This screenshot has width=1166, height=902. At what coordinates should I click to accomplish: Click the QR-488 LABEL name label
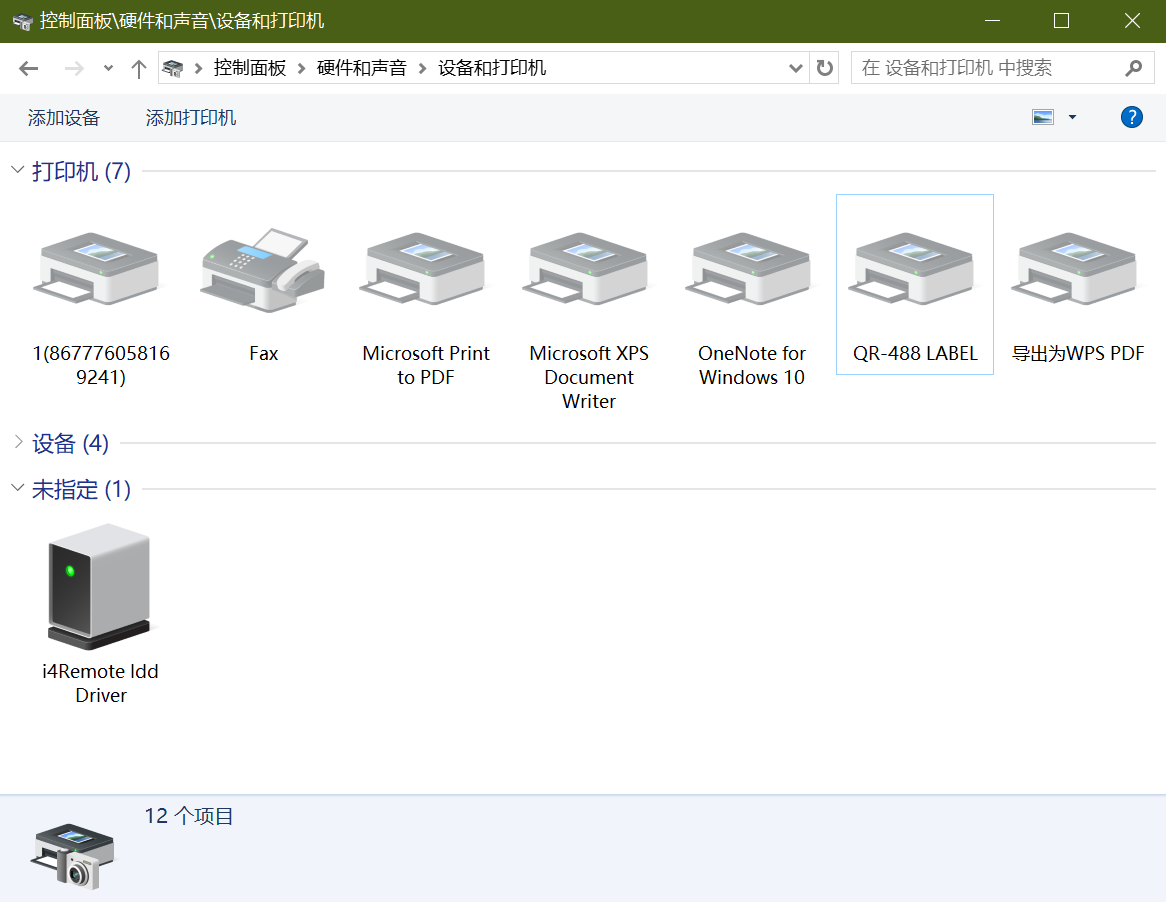click(915, 353)
